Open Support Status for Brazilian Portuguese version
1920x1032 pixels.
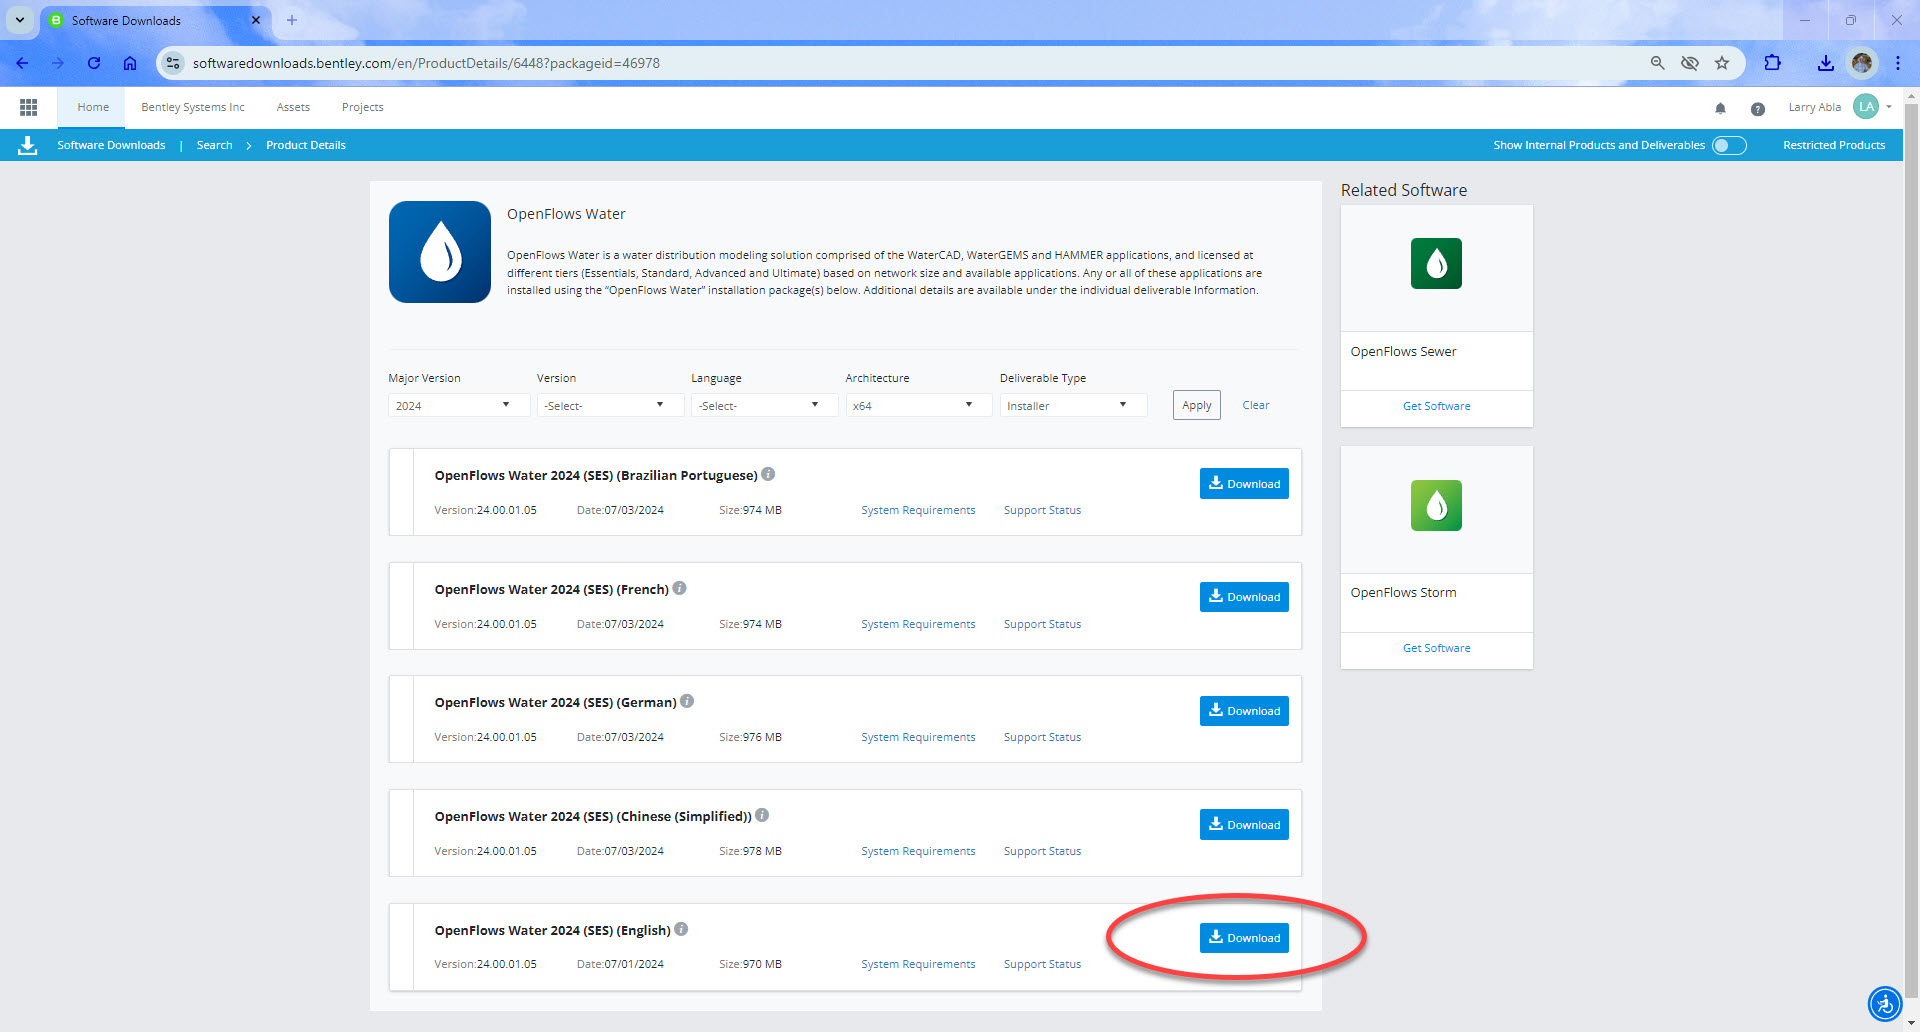1042,510
